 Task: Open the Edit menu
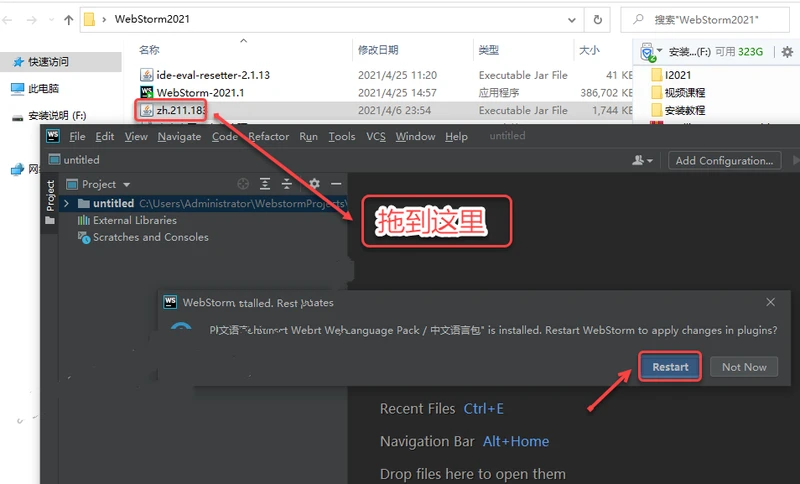[105, 136]
